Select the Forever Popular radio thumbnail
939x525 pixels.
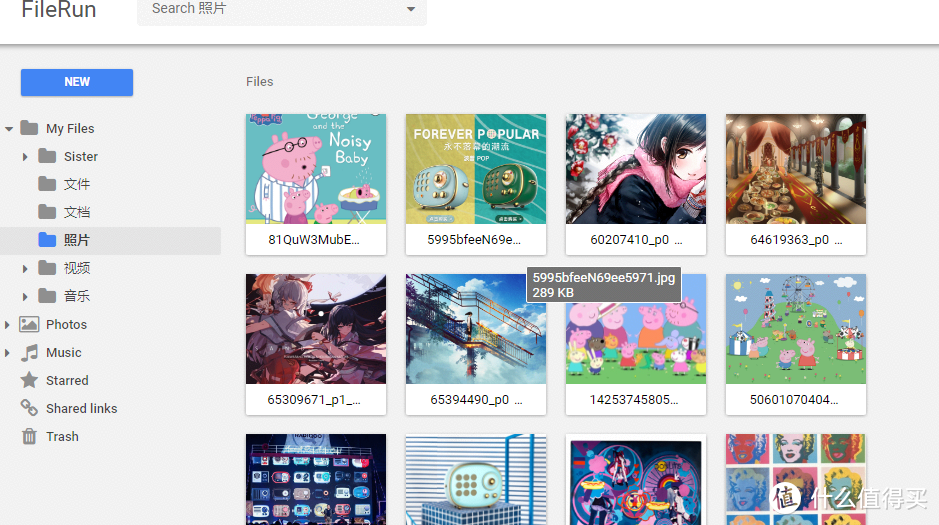[x=475, y=169]
